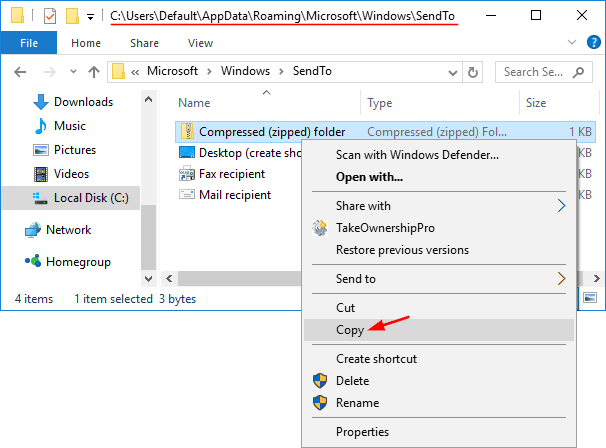Click the Compressed (zipped) folder file icon
606x448 pixels.
[x=187, y=131]
